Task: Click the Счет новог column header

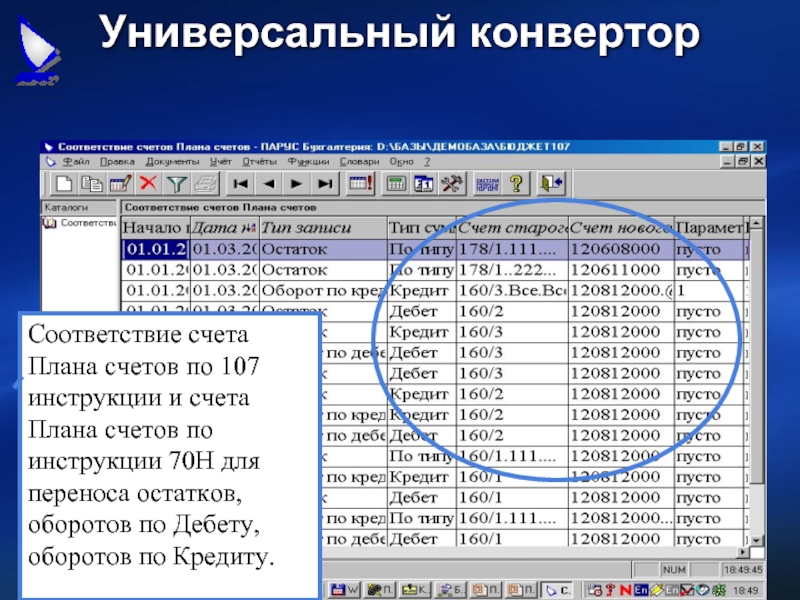Action: coord(621,228)
